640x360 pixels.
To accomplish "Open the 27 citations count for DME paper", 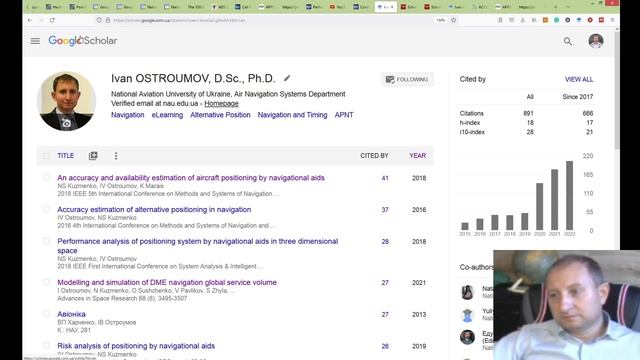I will [x=384, y=282].
